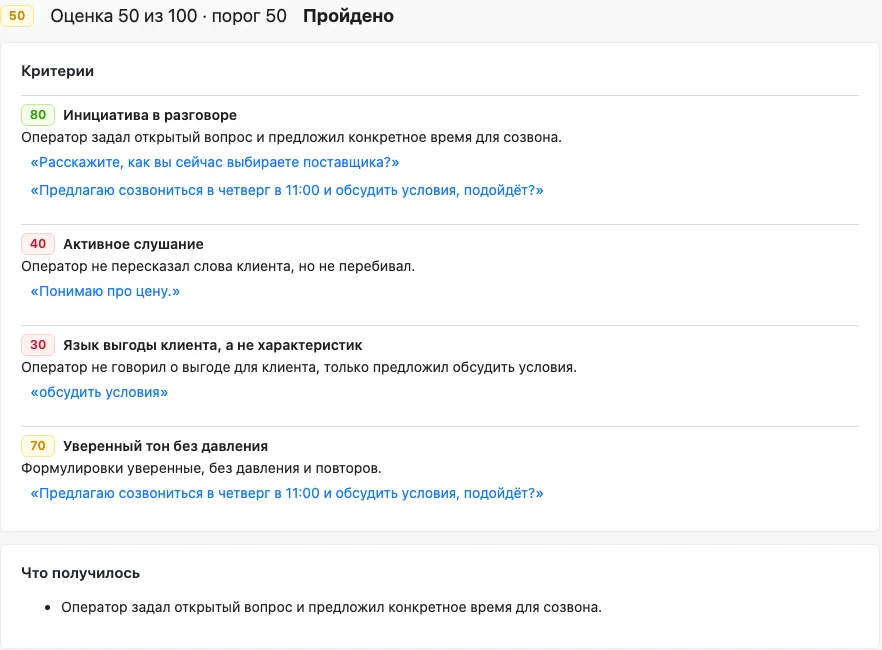Click the red score badge 30
The image size is (882, 650).
point(38,345)
